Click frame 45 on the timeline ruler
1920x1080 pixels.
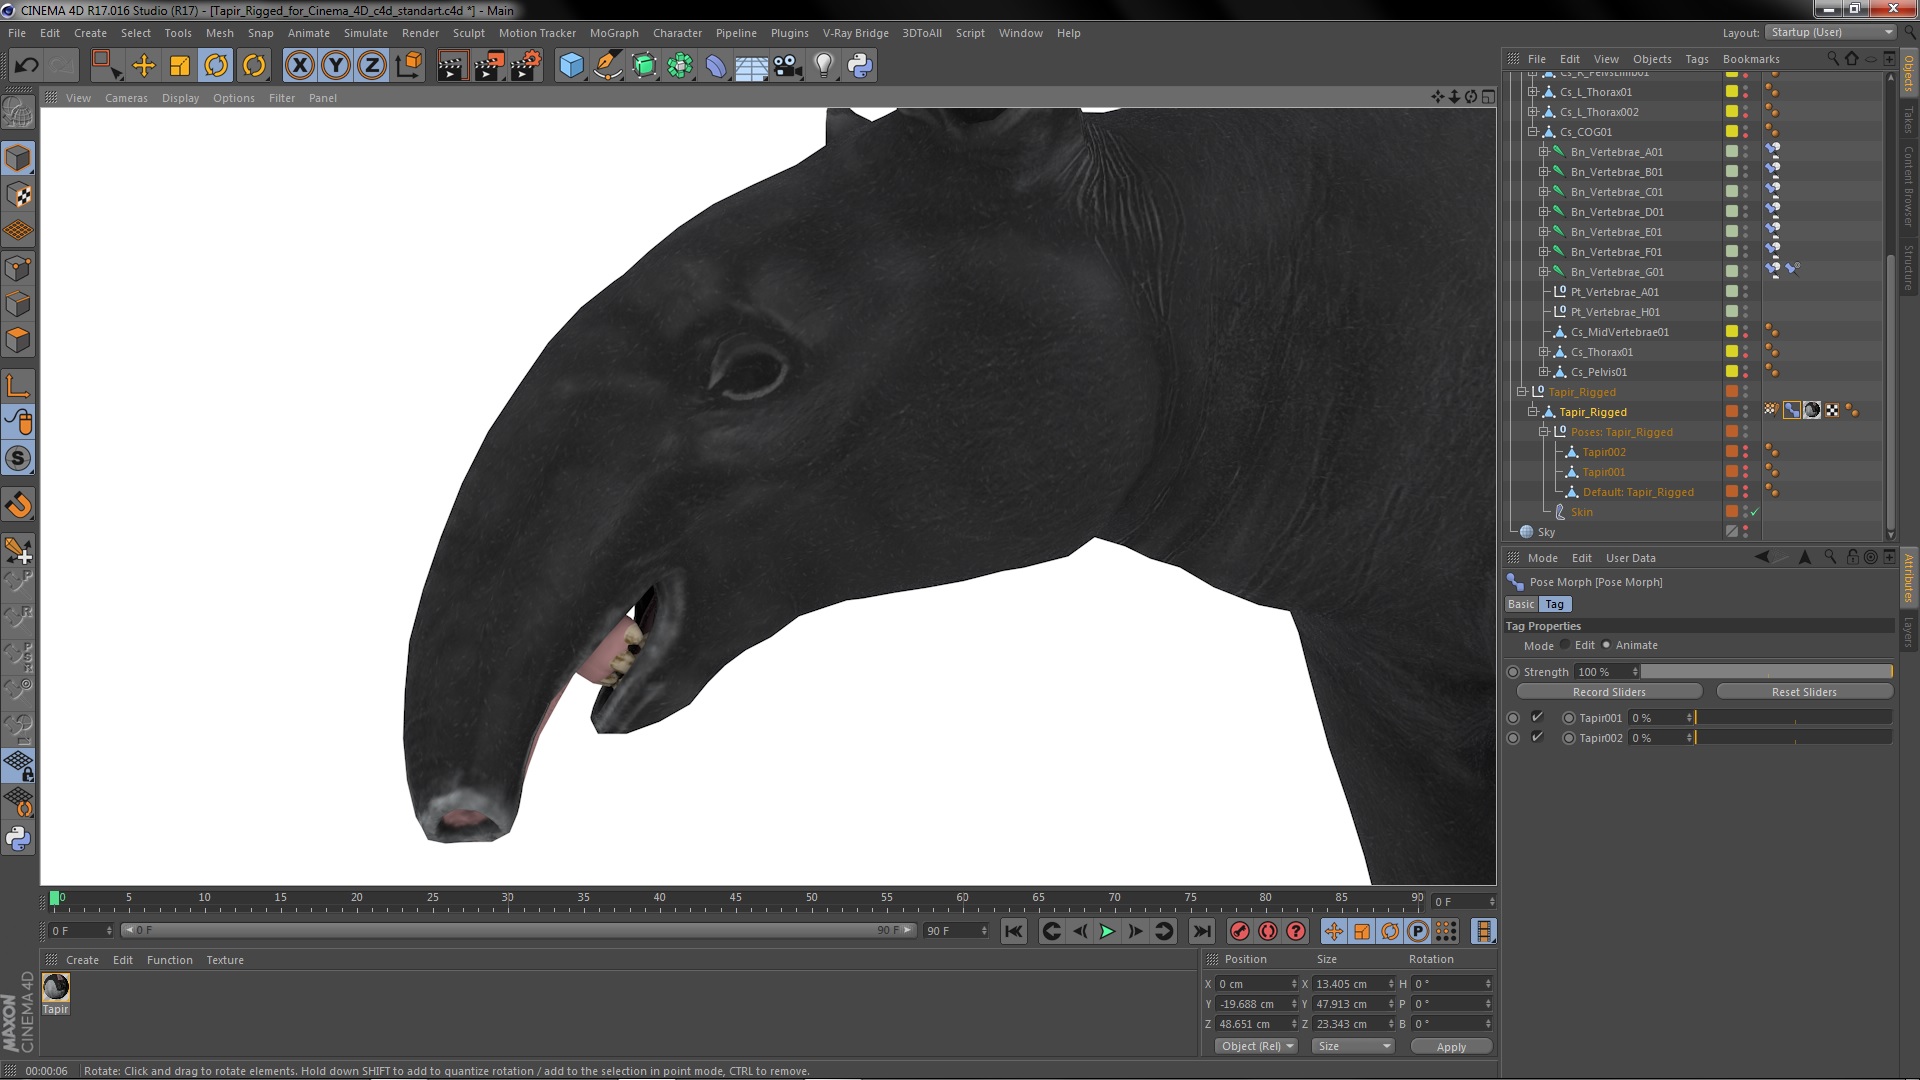click(735, 900)
